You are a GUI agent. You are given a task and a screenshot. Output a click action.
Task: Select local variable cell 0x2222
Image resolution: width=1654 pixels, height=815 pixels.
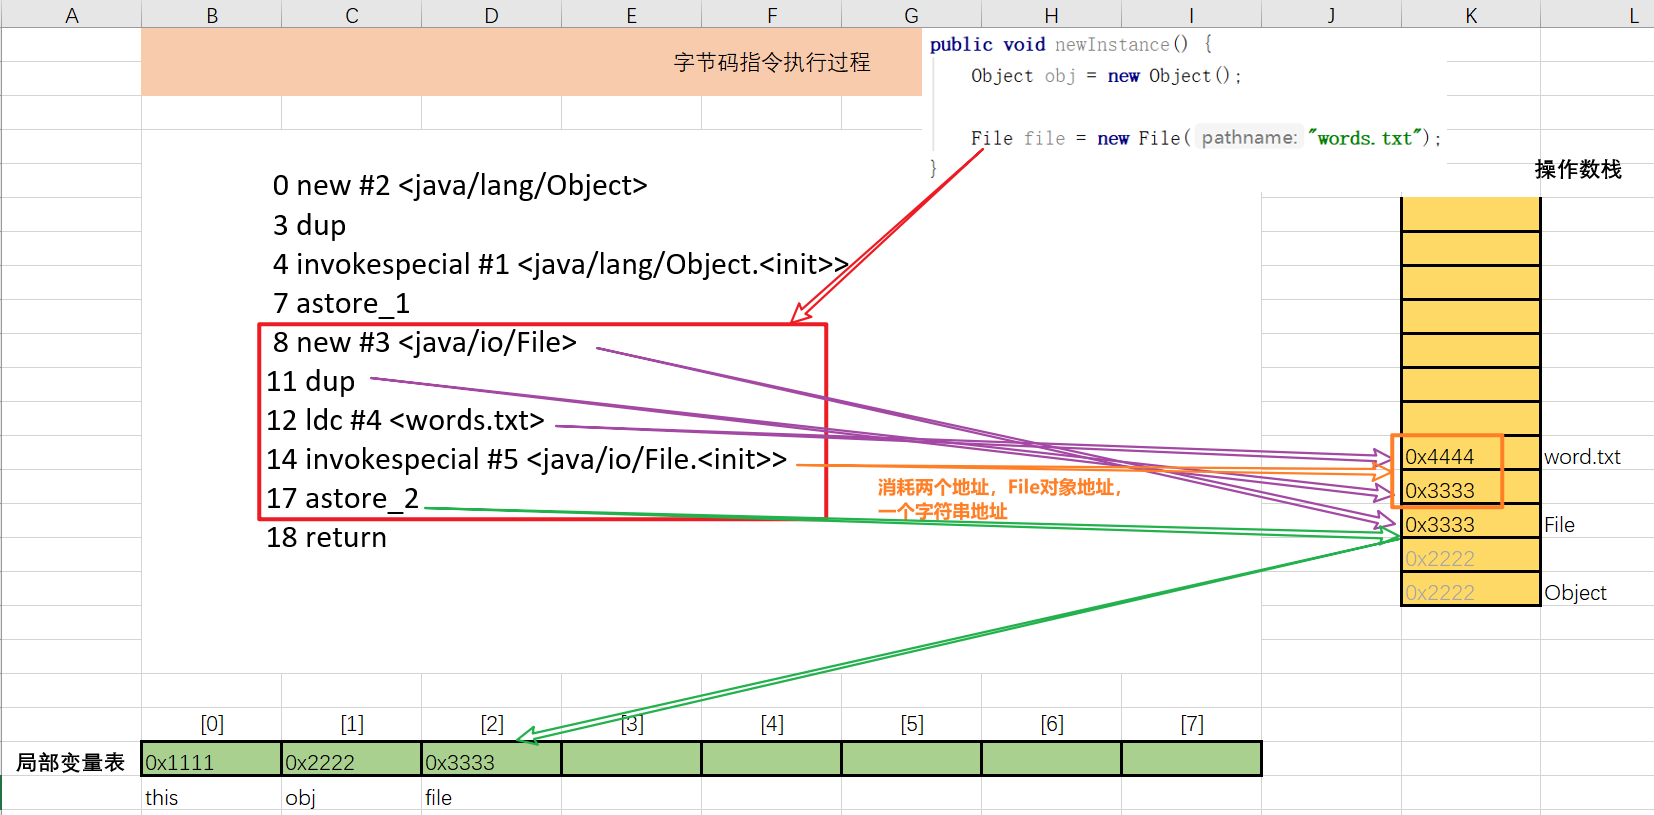pos(351,760)
